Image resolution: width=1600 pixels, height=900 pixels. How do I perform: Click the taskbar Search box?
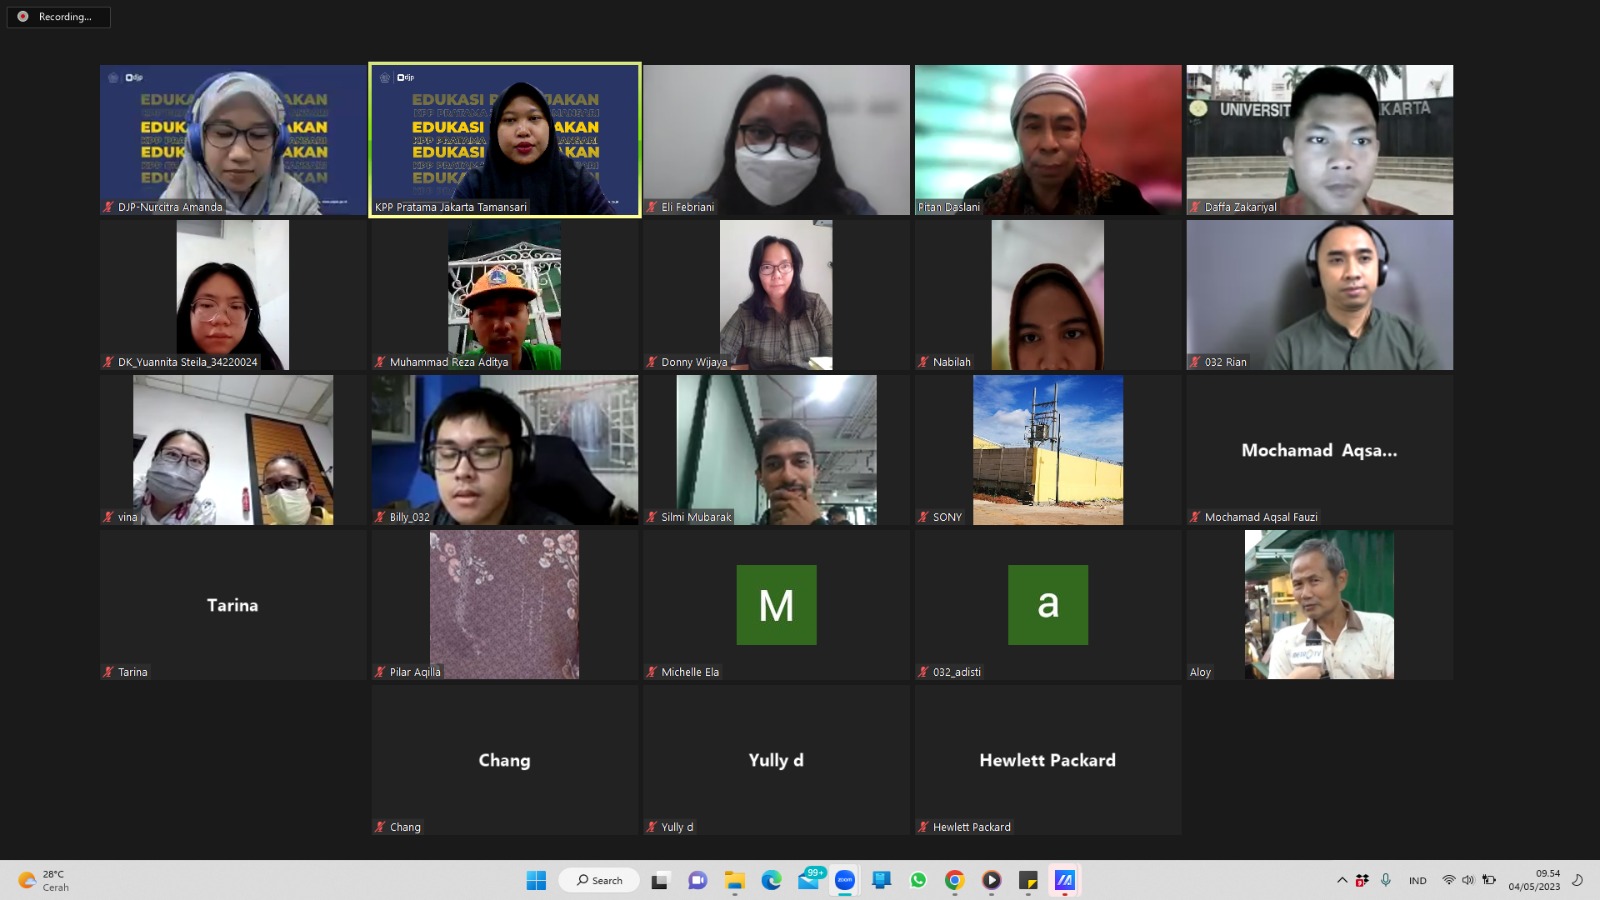click(x=599, y=880)
